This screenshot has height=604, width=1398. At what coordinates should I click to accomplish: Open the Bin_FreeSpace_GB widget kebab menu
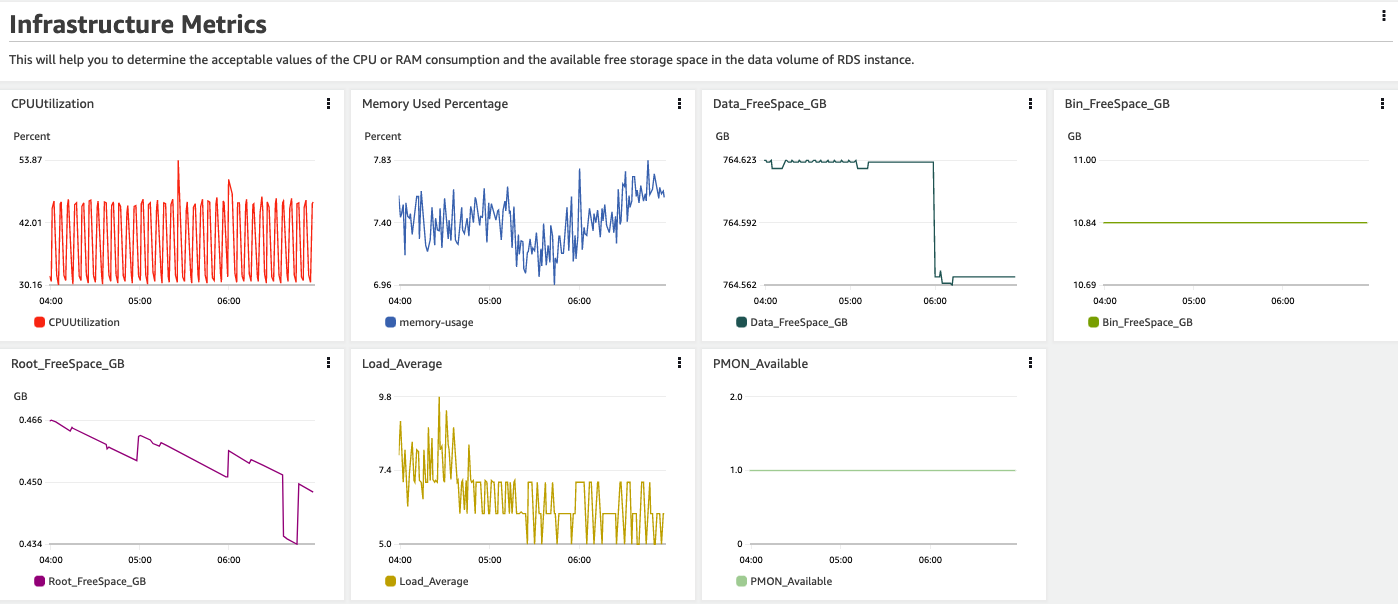[x=1381, y=103]
